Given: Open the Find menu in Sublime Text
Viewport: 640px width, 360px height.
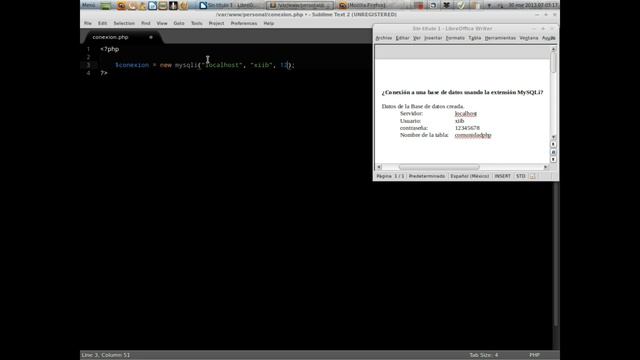Looking at the screenshot, I should point(146,23).
